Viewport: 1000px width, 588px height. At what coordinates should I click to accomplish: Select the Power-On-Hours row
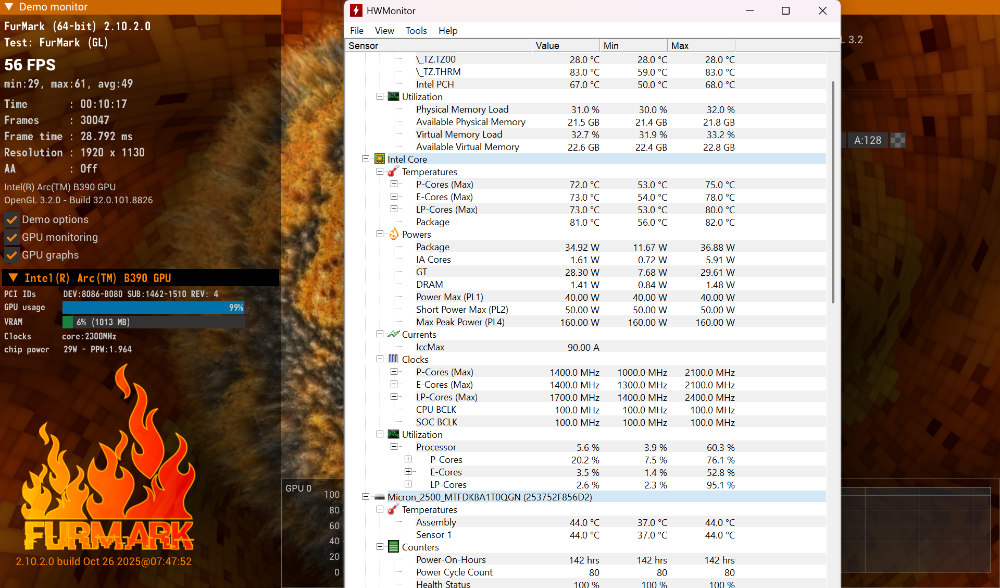click(585, 560)
